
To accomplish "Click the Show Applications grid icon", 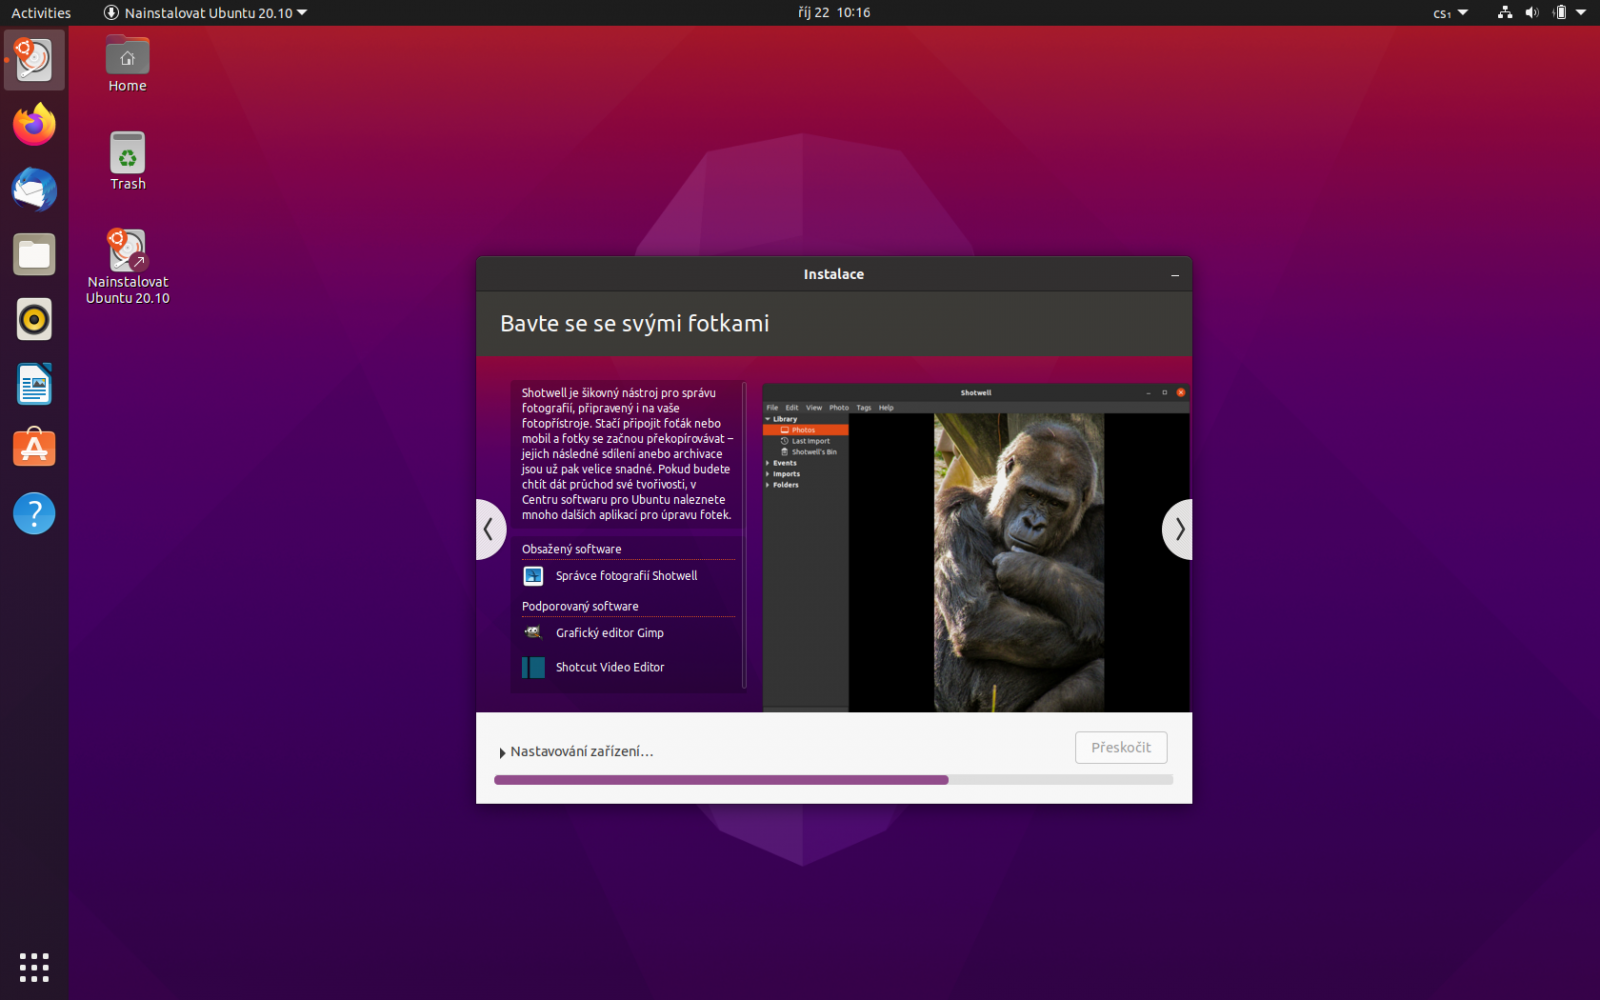I will pyautogui.click(x=33, y=967).
